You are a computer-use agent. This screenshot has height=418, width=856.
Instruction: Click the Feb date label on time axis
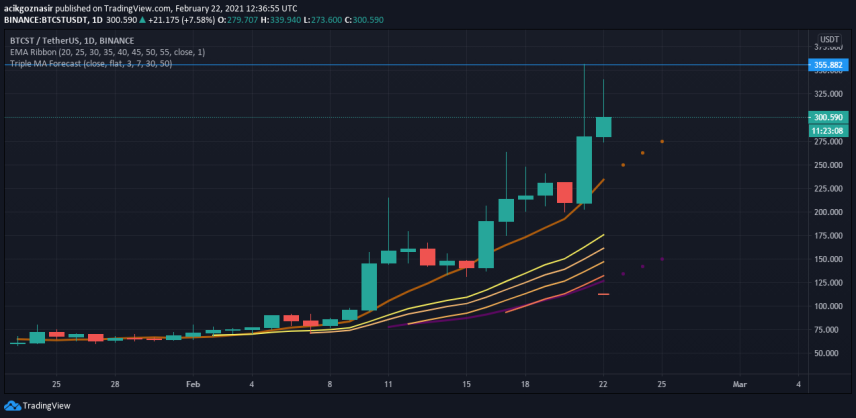(193, 384)
